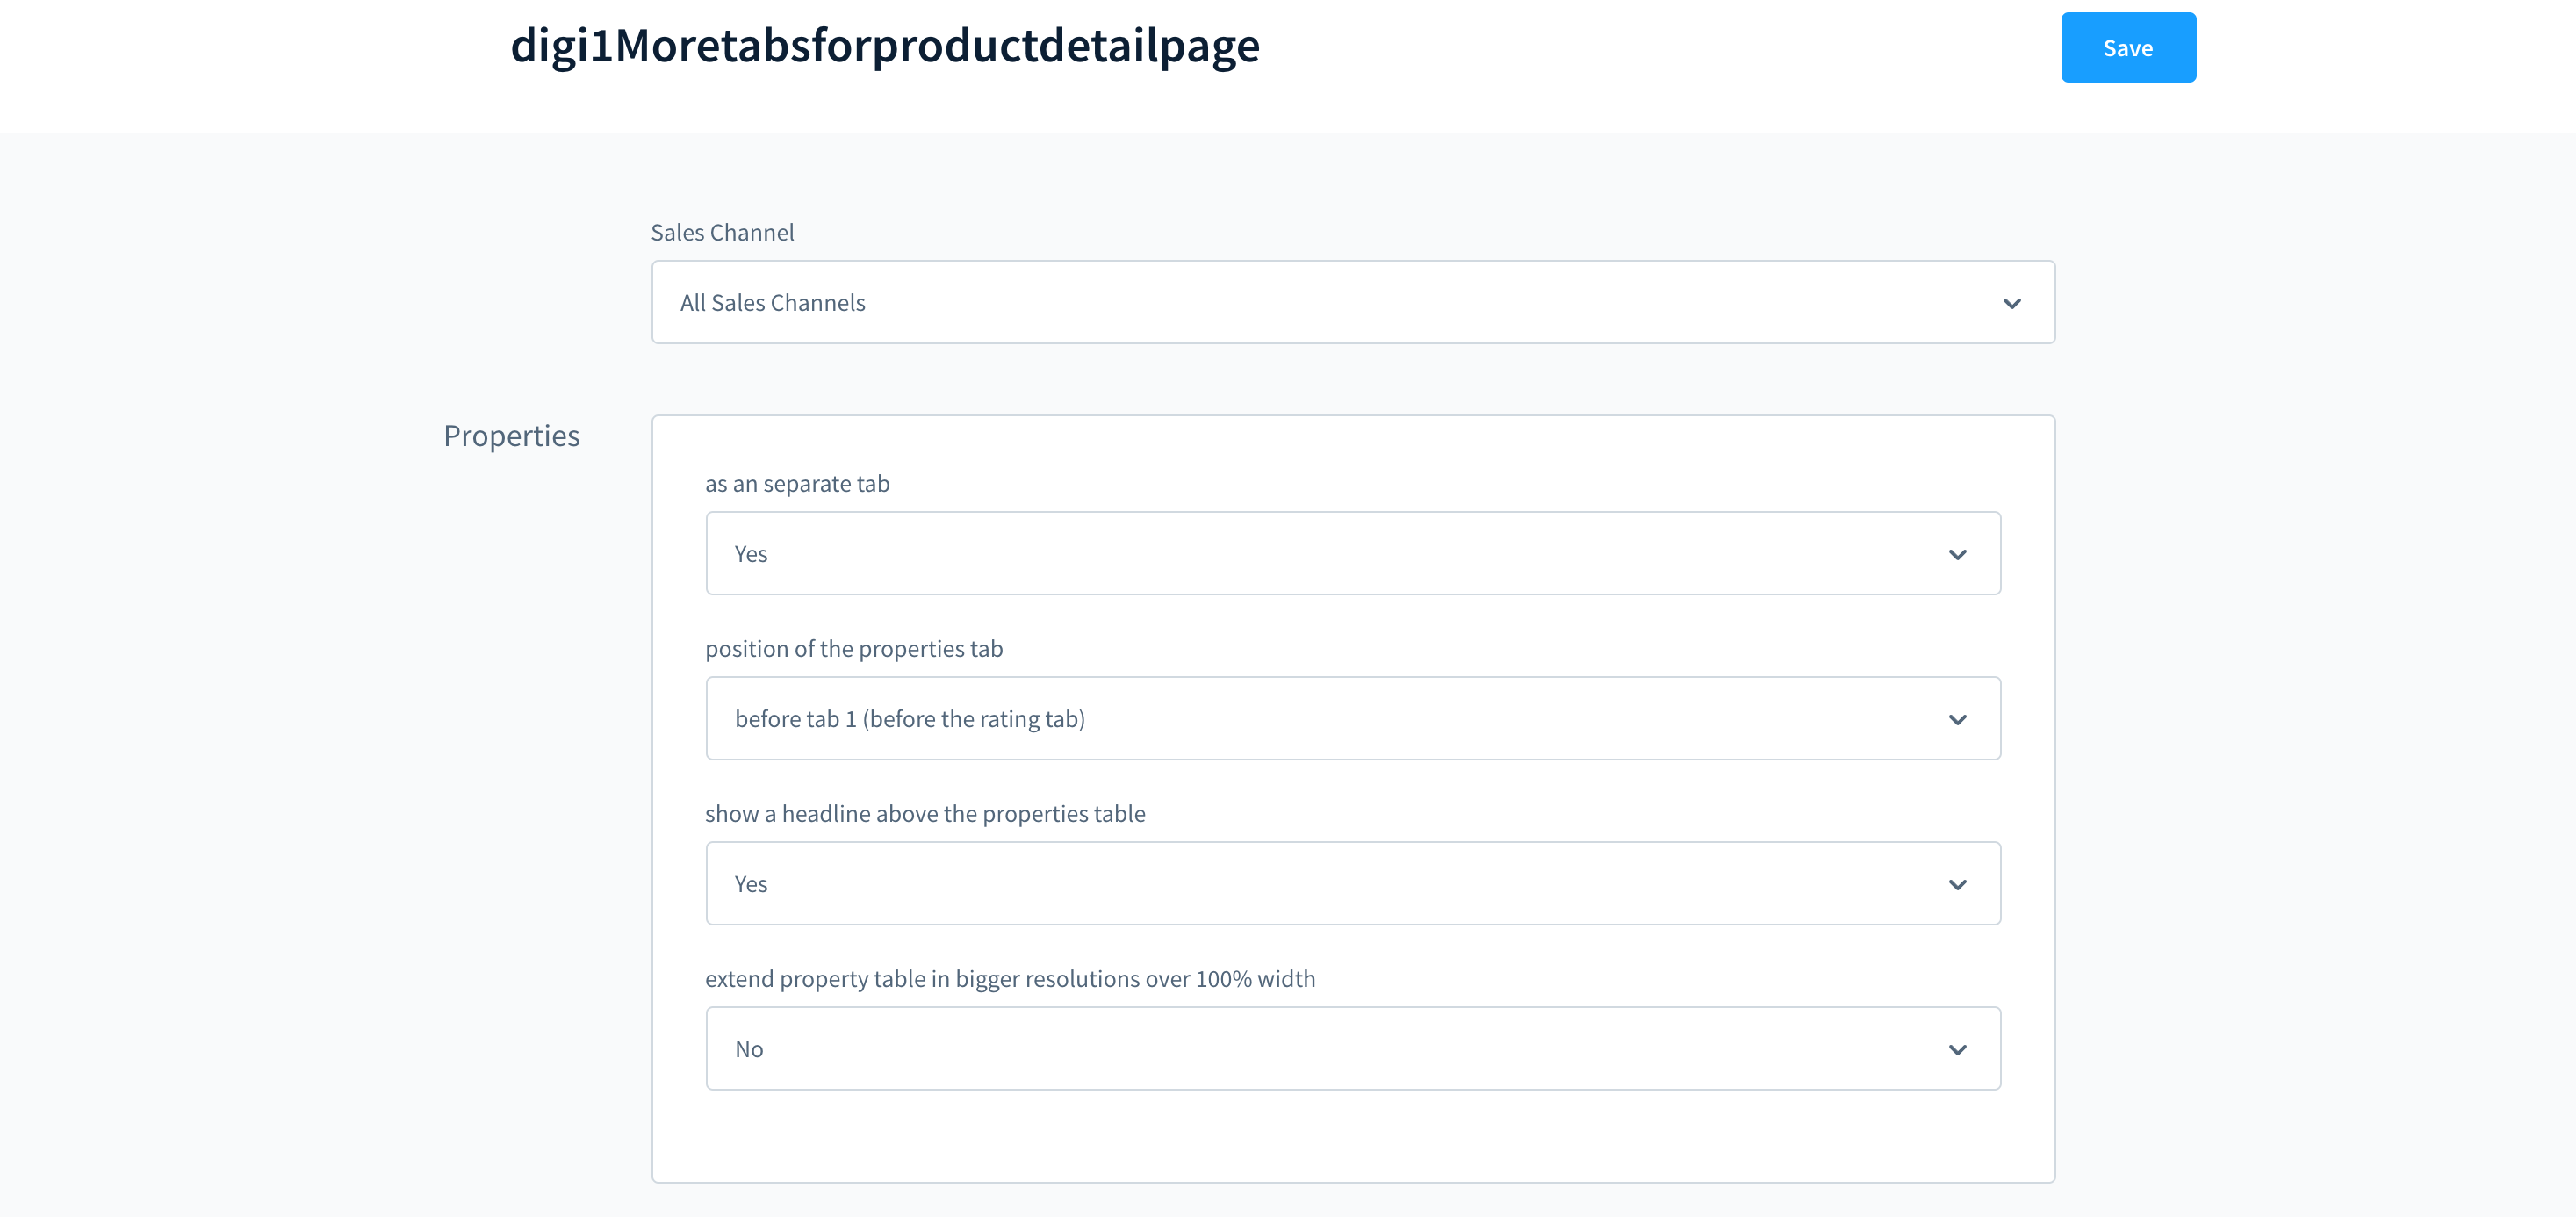Click the Save button
Viewport: 2576px width, 1217px height.
2127,48
